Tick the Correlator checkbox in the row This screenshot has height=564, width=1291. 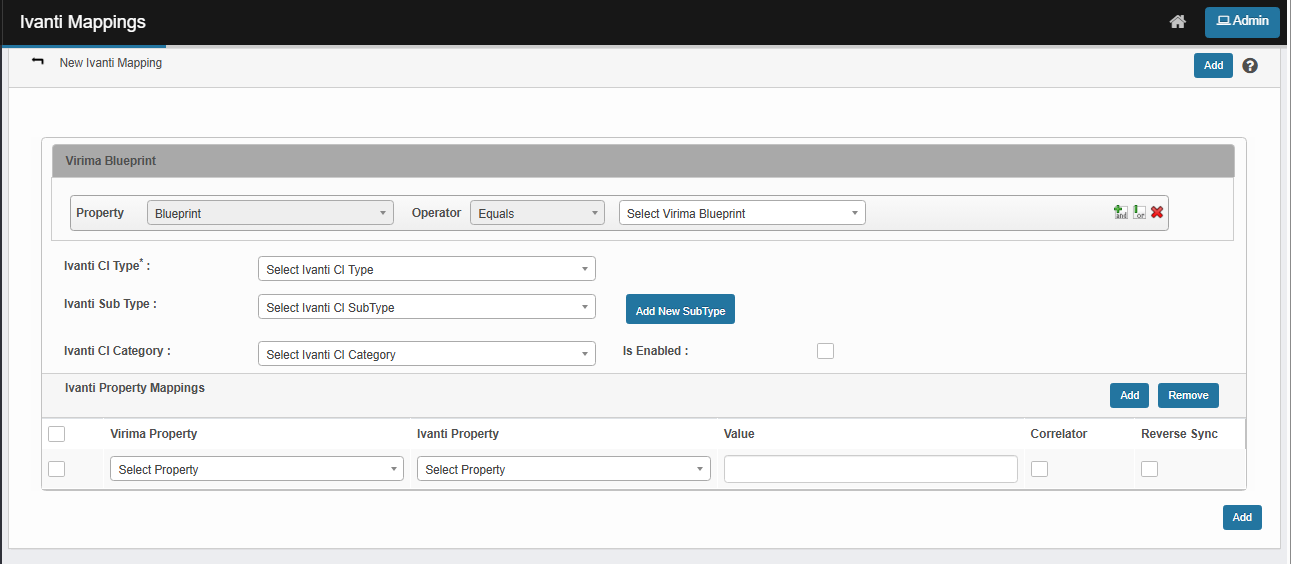tap(1039, 469)
